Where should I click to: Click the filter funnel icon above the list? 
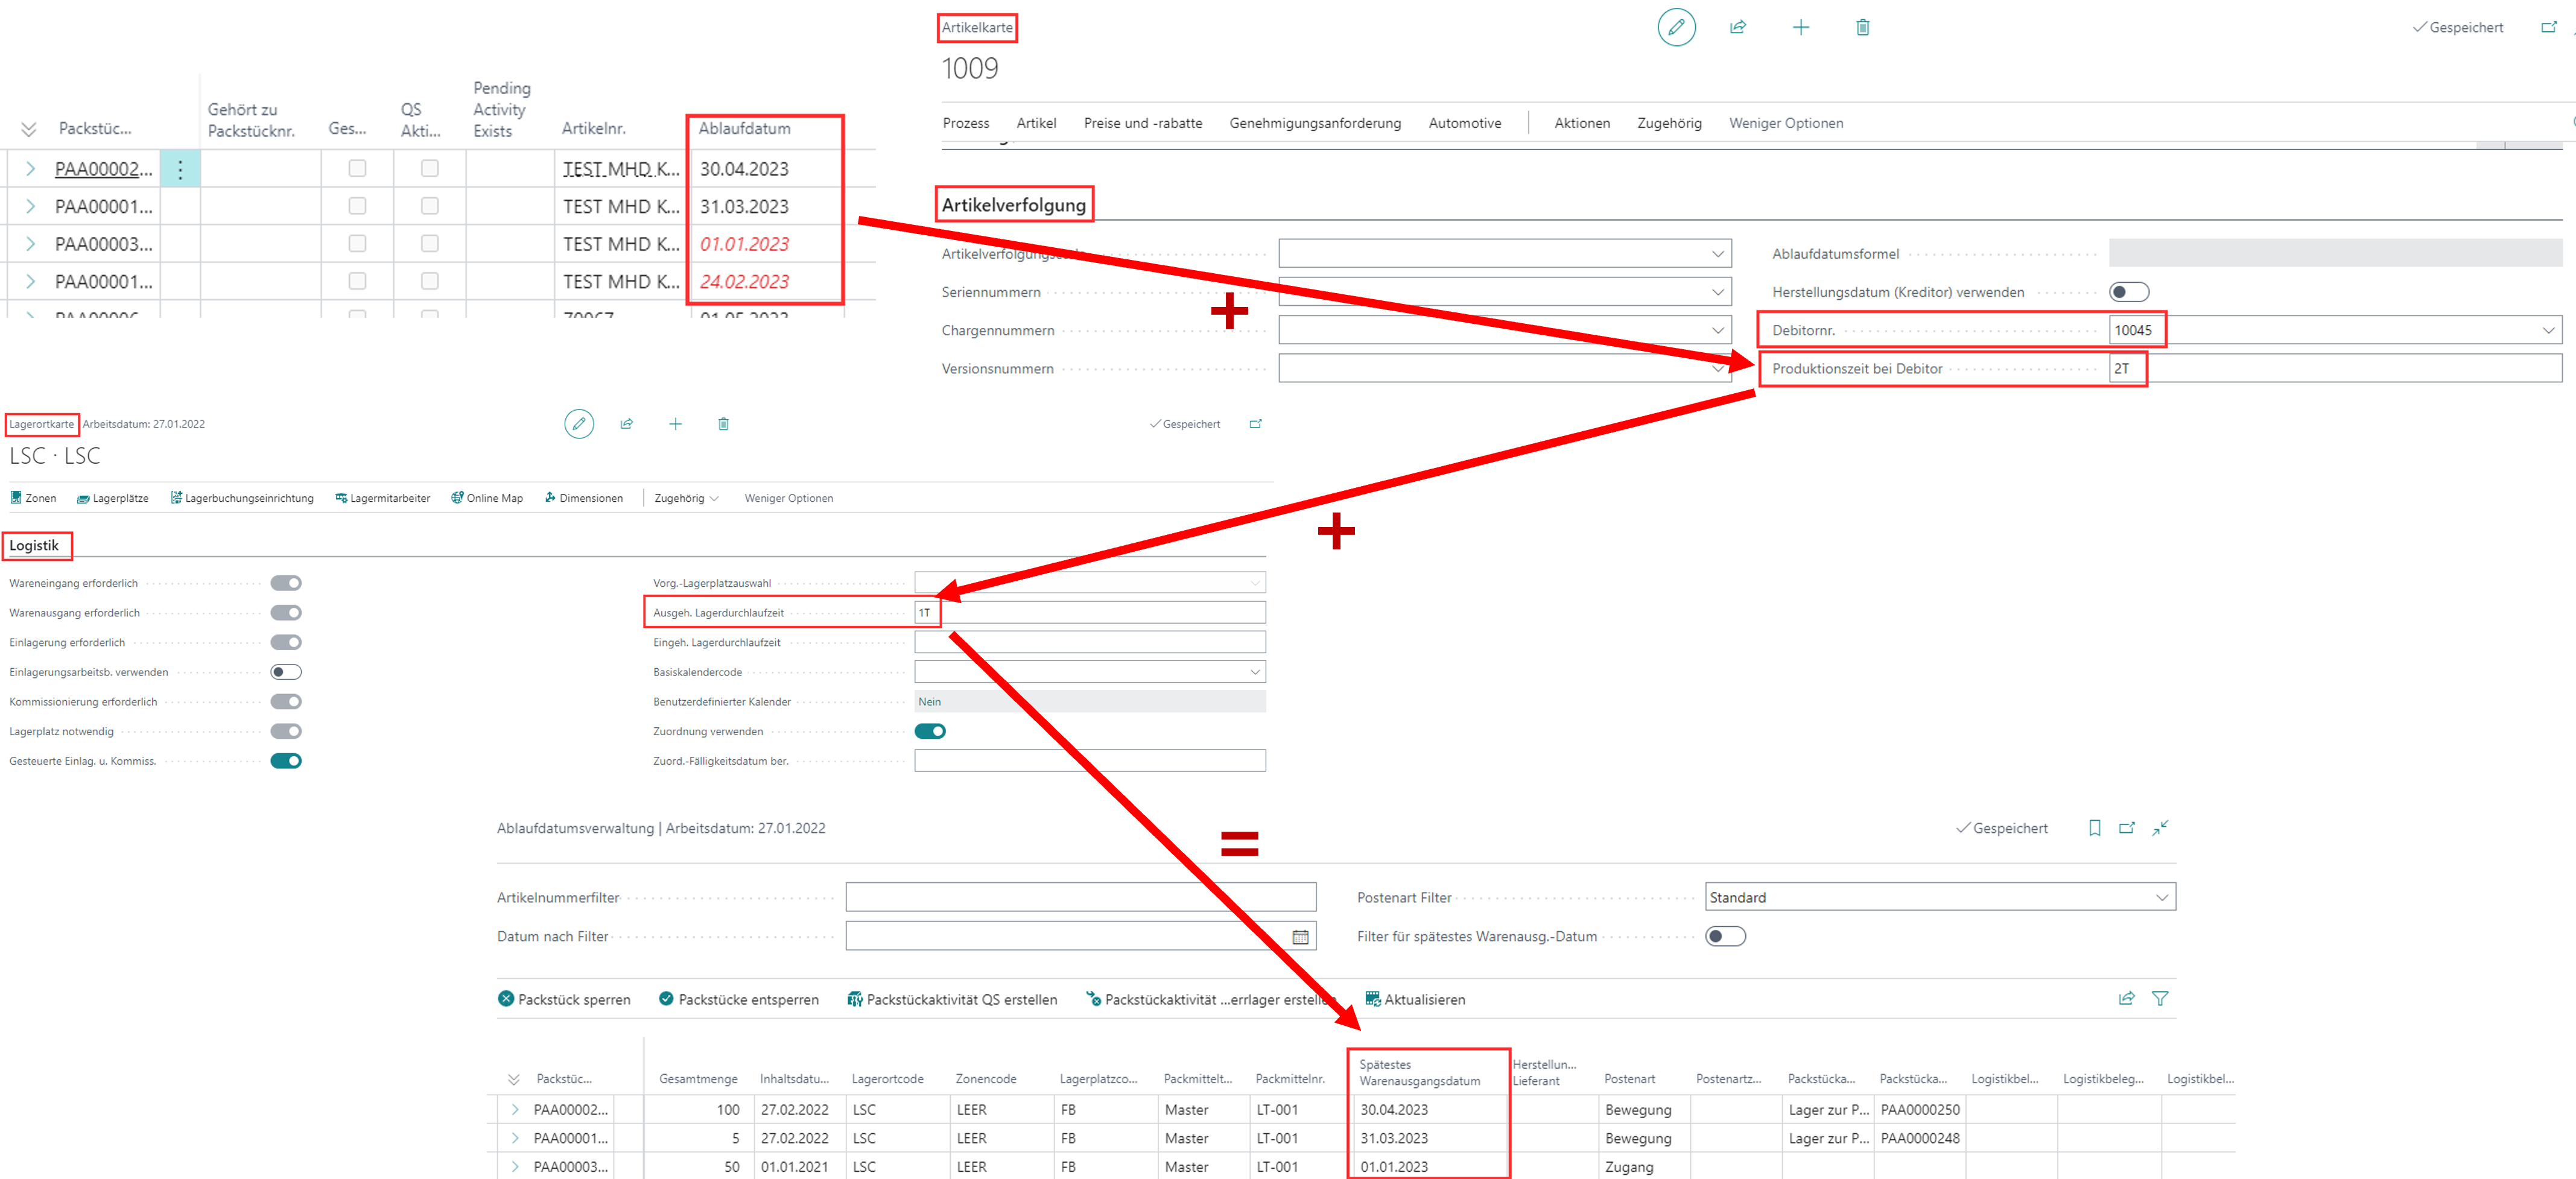(2160, 998)
